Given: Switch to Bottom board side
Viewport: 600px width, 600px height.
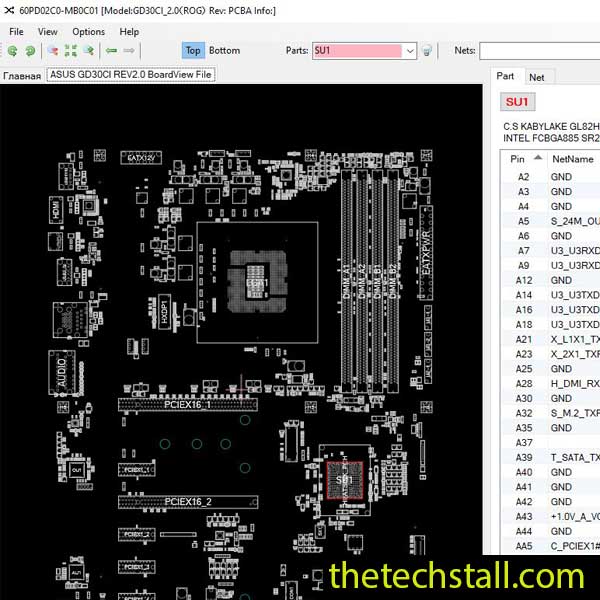Looking at the screenshot, I should [x=224, y=51].
